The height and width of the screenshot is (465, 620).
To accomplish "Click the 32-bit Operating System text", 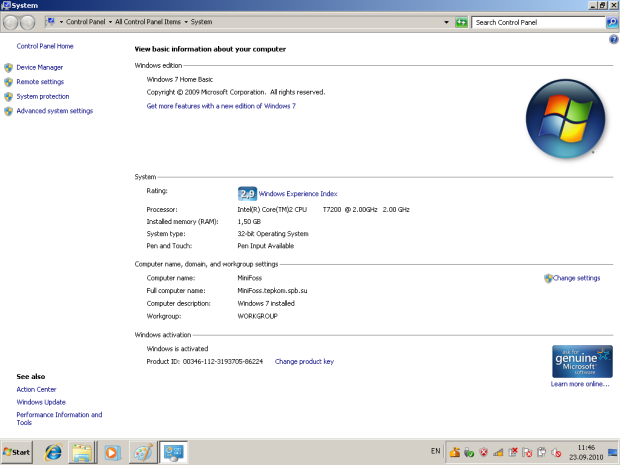I will (273, 234).
